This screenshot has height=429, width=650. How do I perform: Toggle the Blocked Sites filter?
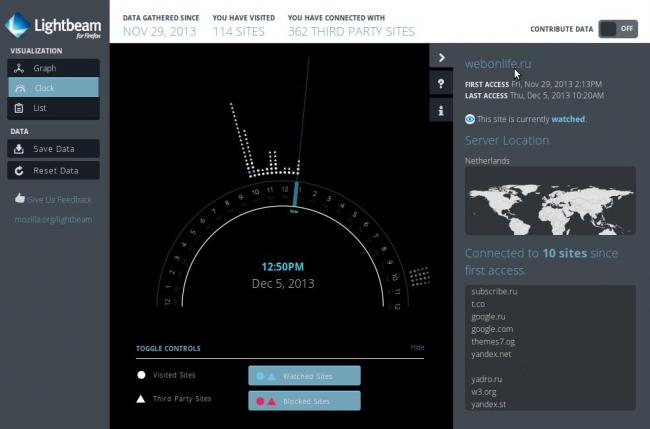click(x=304, y=401)
